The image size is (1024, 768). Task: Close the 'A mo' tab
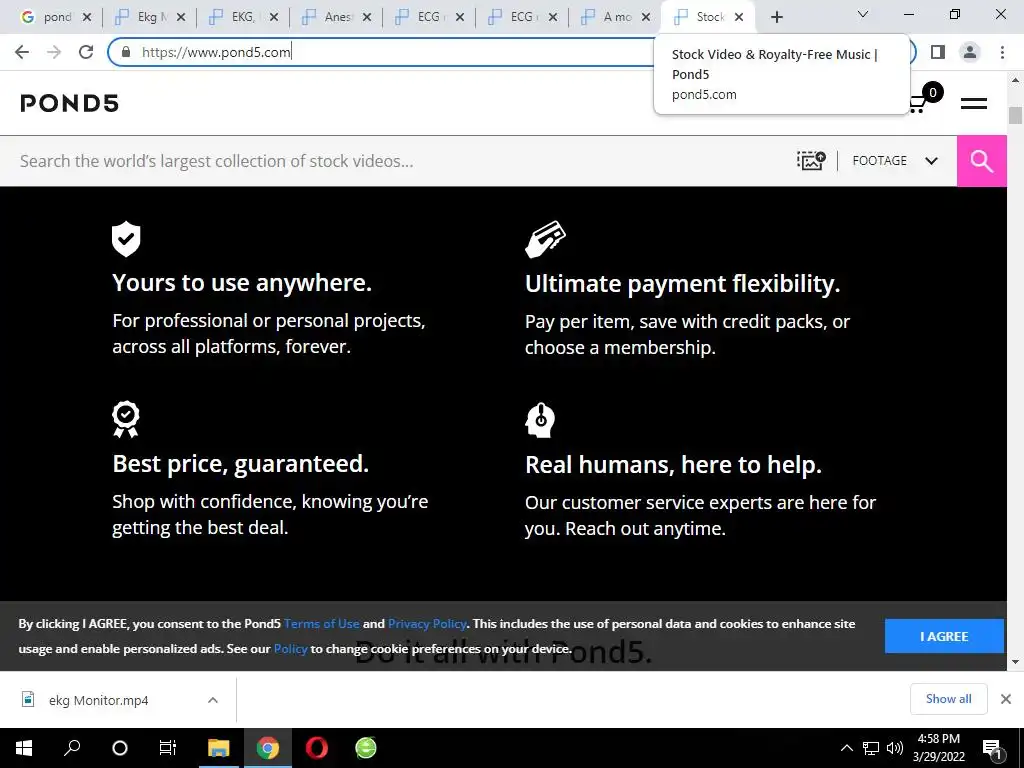(x=646, y=17)
